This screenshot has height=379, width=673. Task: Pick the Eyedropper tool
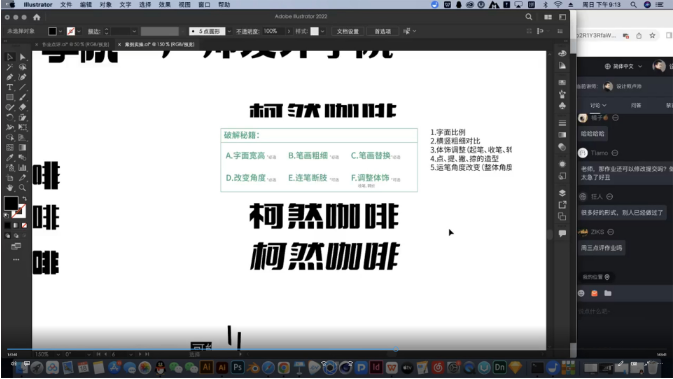point(9,158)
